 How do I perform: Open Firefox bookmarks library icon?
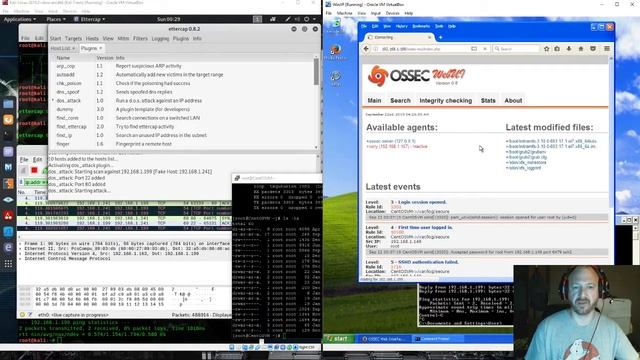tap(557, 49)
